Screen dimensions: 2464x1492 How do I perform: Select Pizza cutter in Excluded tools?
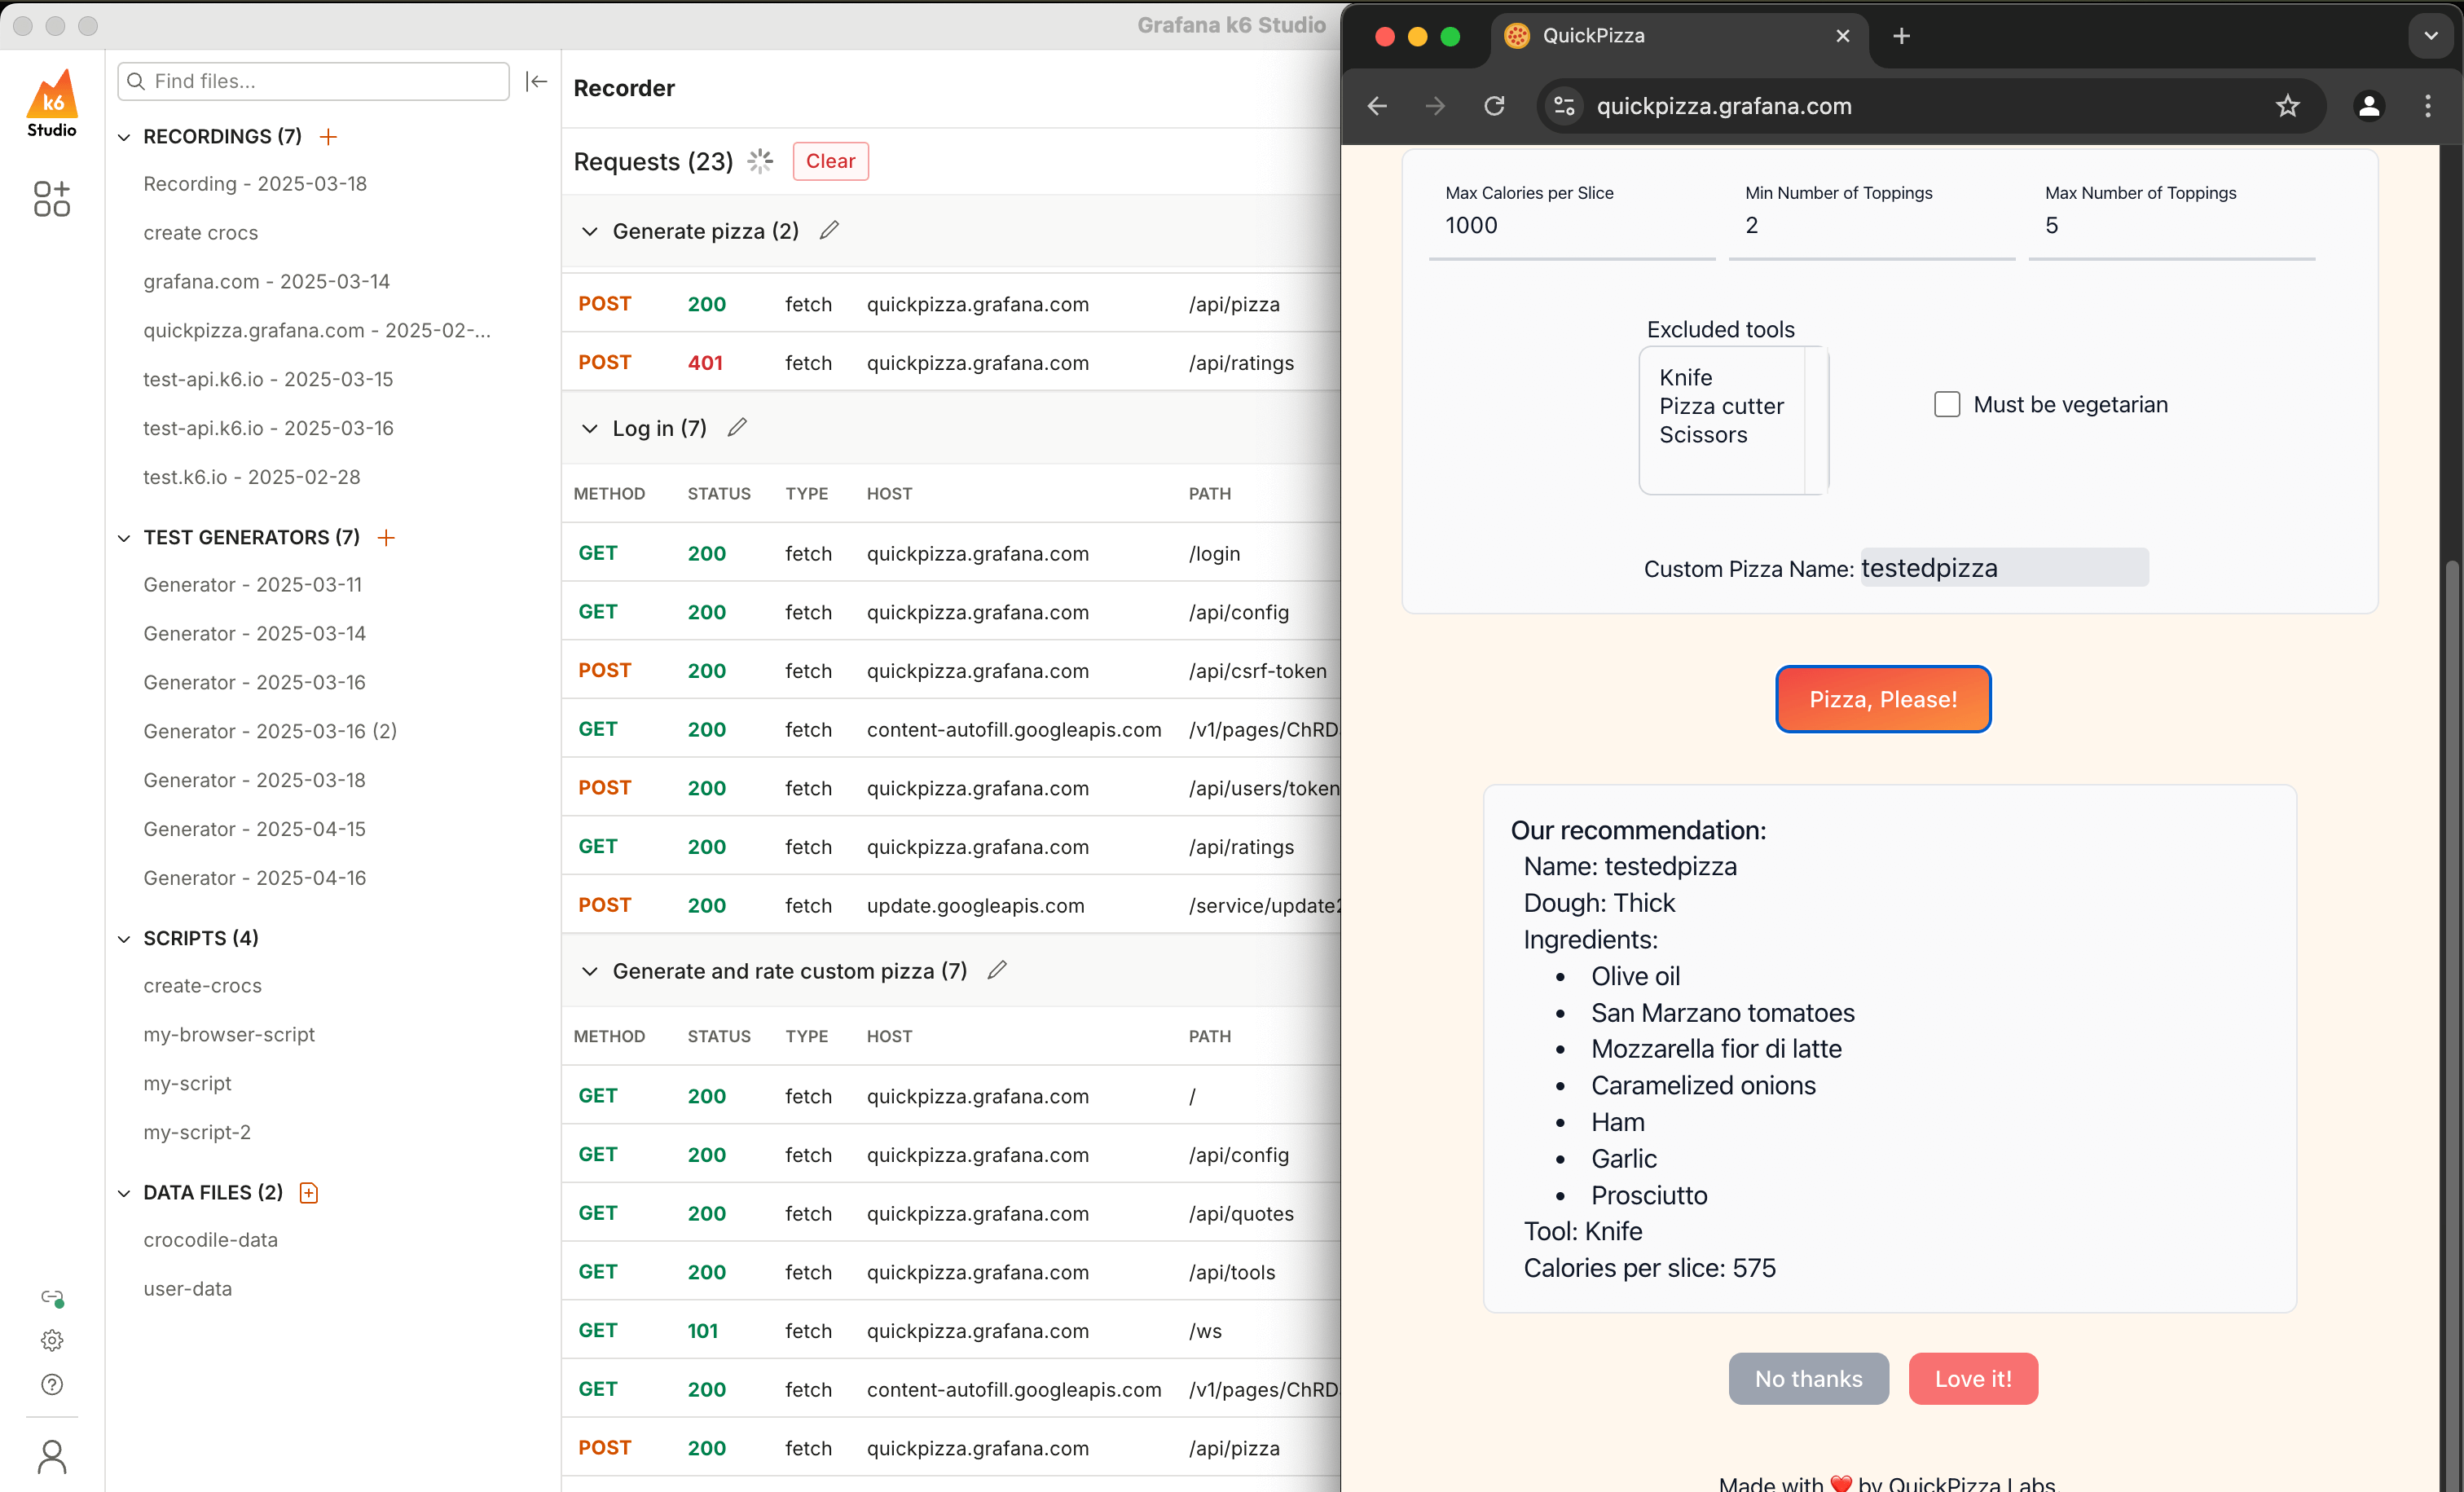pyautogui.click(x=1720, y=406)
